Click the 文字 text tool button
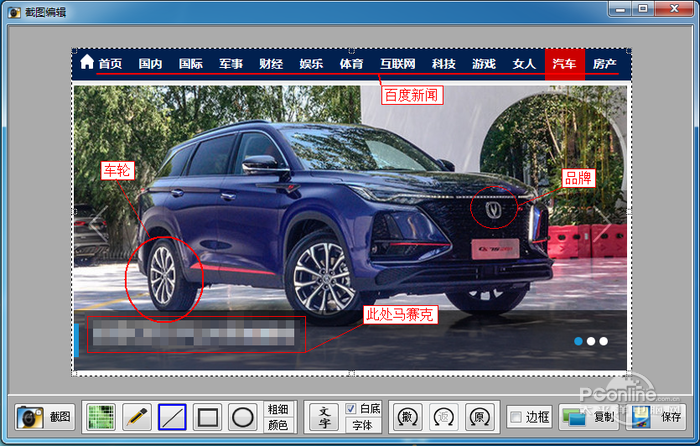 pos(325,417)
